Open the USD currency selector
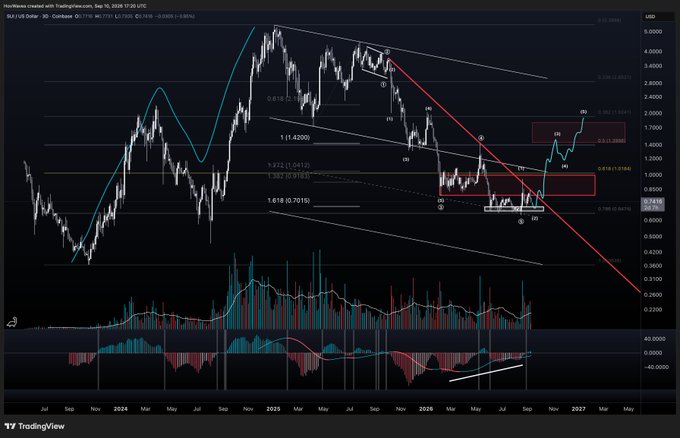 coord(650,16)
